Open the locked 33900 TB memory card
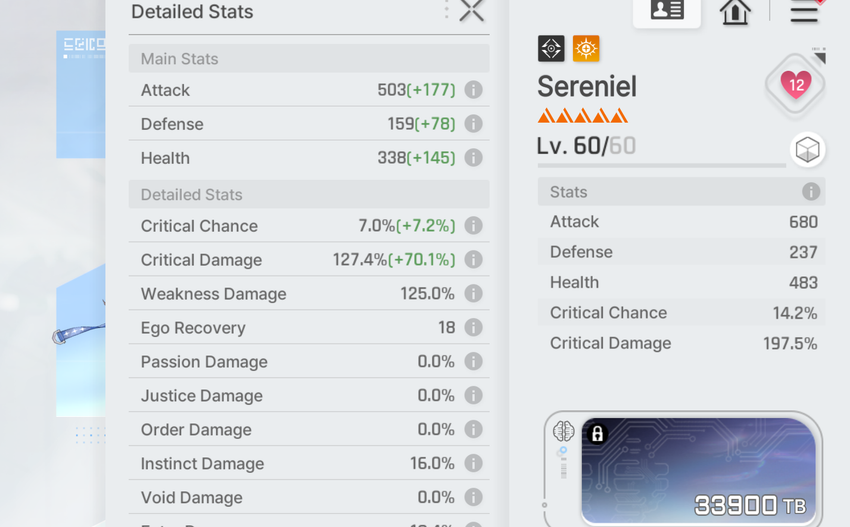850x527 pixels. (698, 470)
